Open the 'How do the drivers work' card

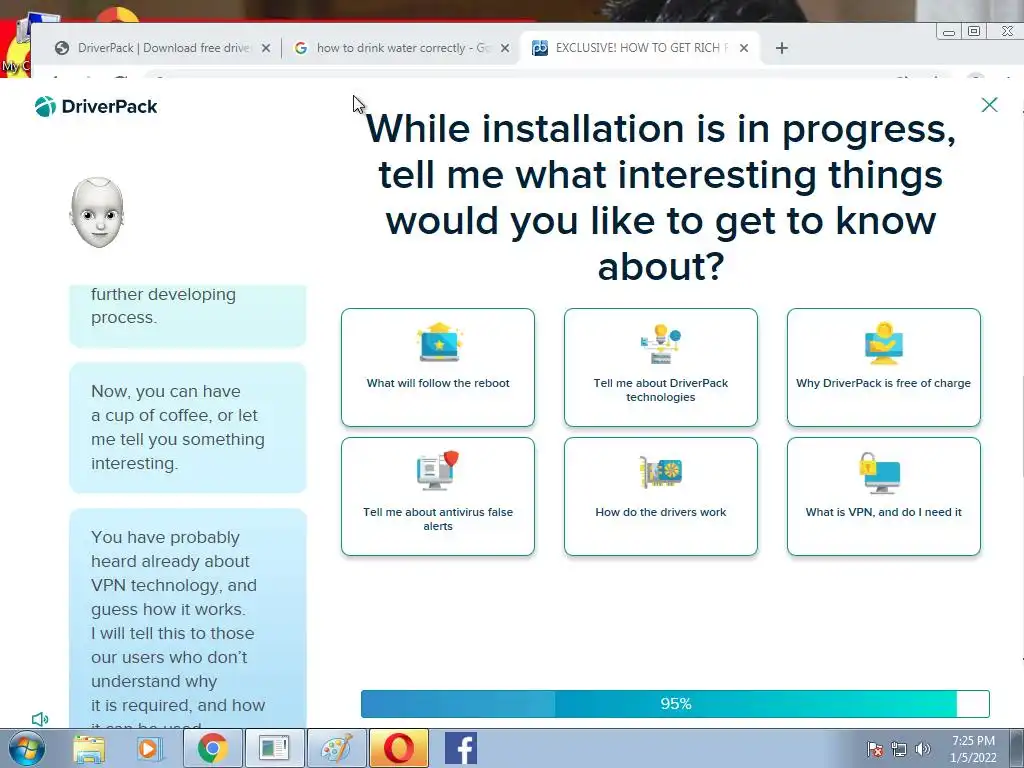click(x=660, y=496)
